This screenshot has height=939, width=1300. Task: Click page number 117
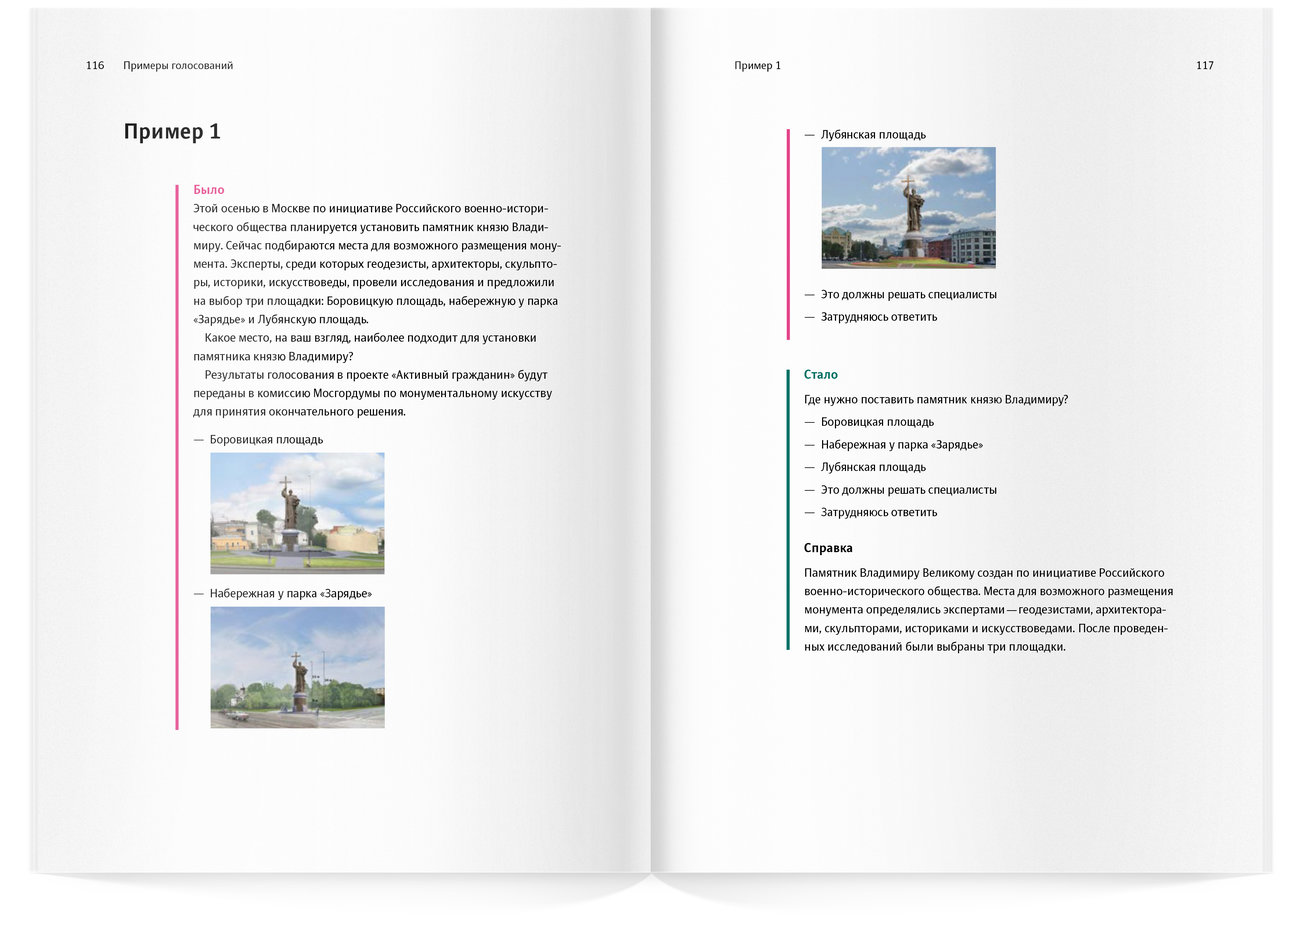click(x=1204, y=66)
